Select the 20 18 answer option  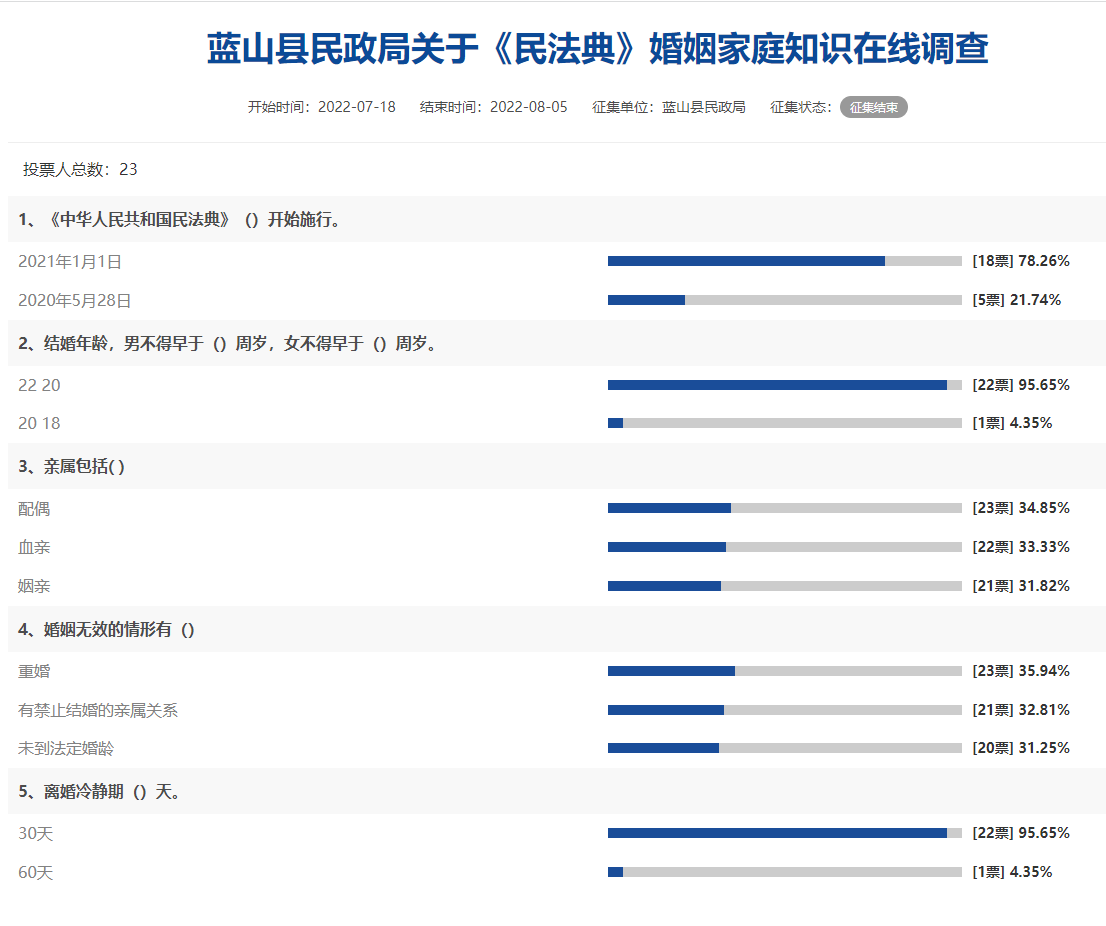point(40,423)
